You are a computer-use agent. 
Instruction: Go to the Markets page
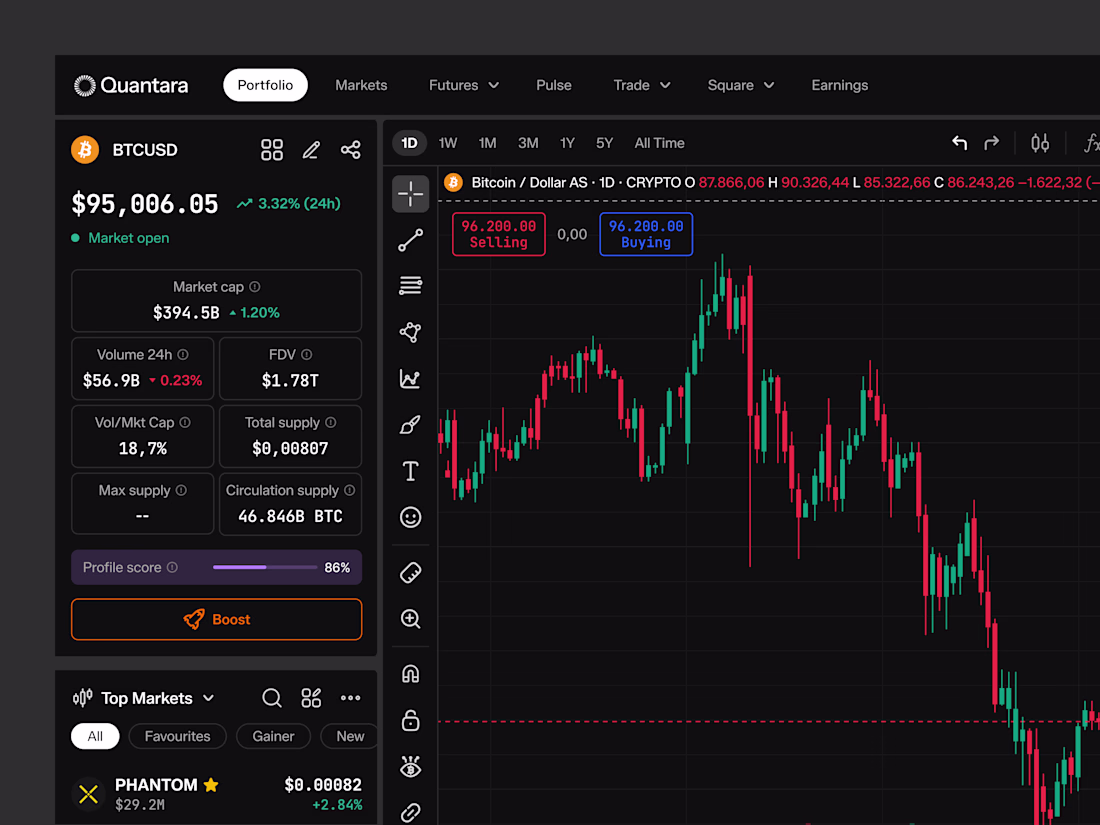[x=361, y=85]
